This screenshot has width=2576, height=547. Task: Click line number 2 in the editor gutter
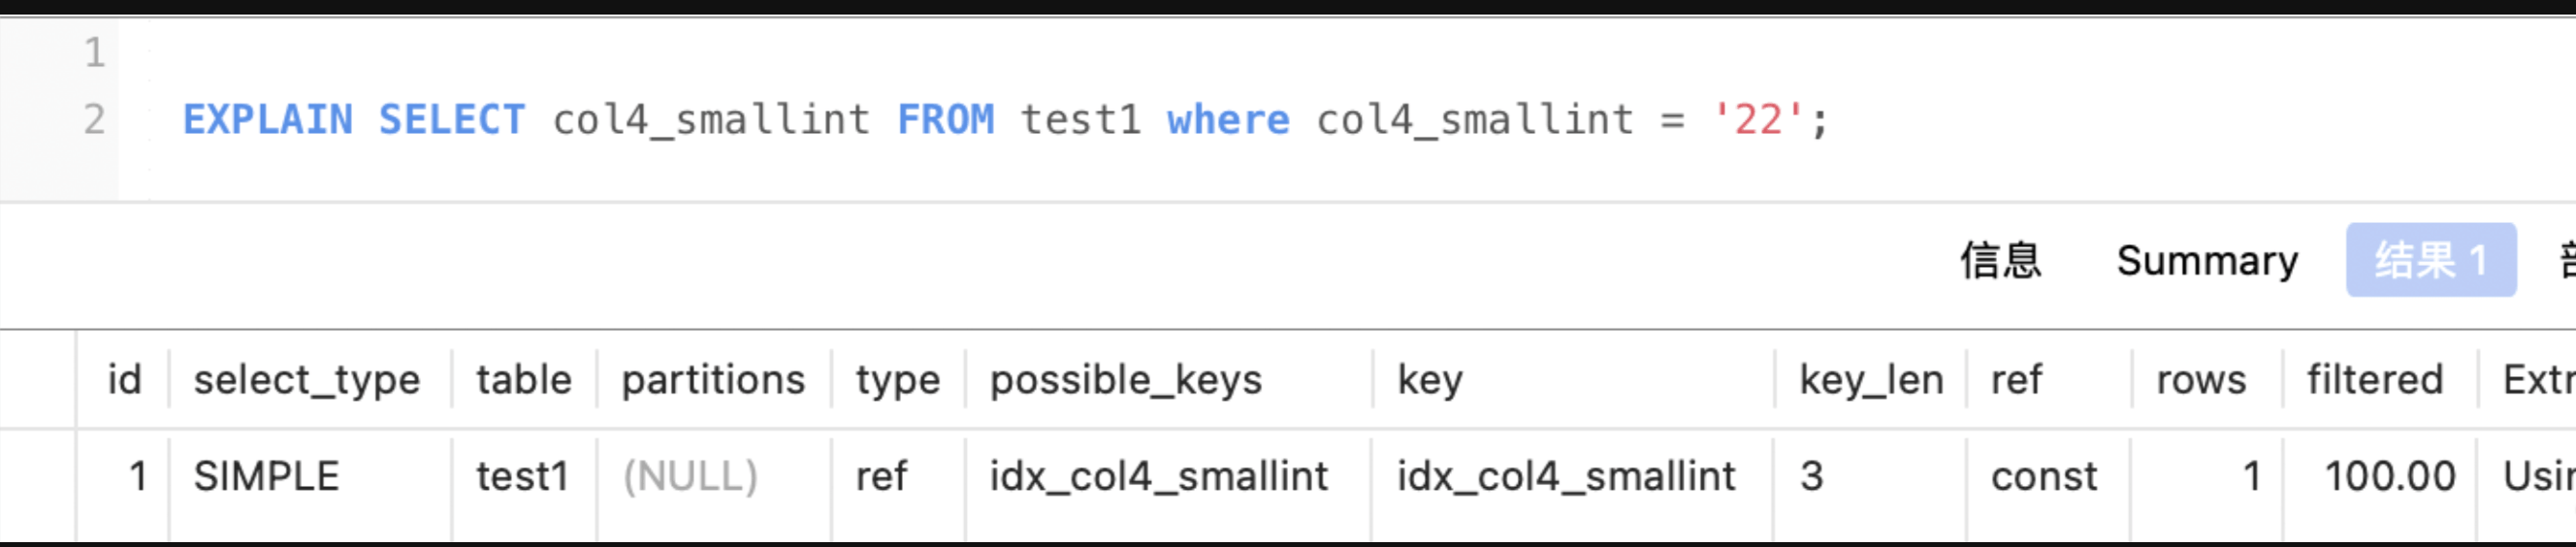[x=94, y=120]
